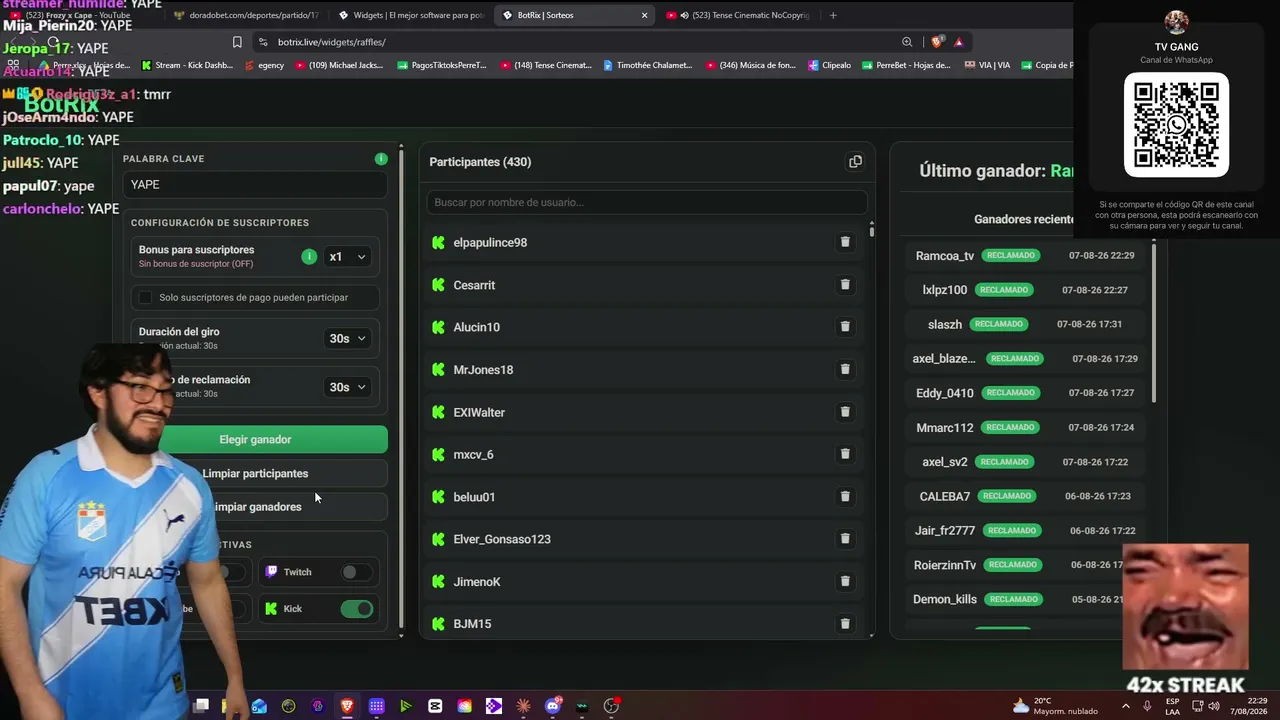This screenshot has width=1280, height=720.
Task: Open spin duration 30s dropdown
Action: [x=347, y=339]
